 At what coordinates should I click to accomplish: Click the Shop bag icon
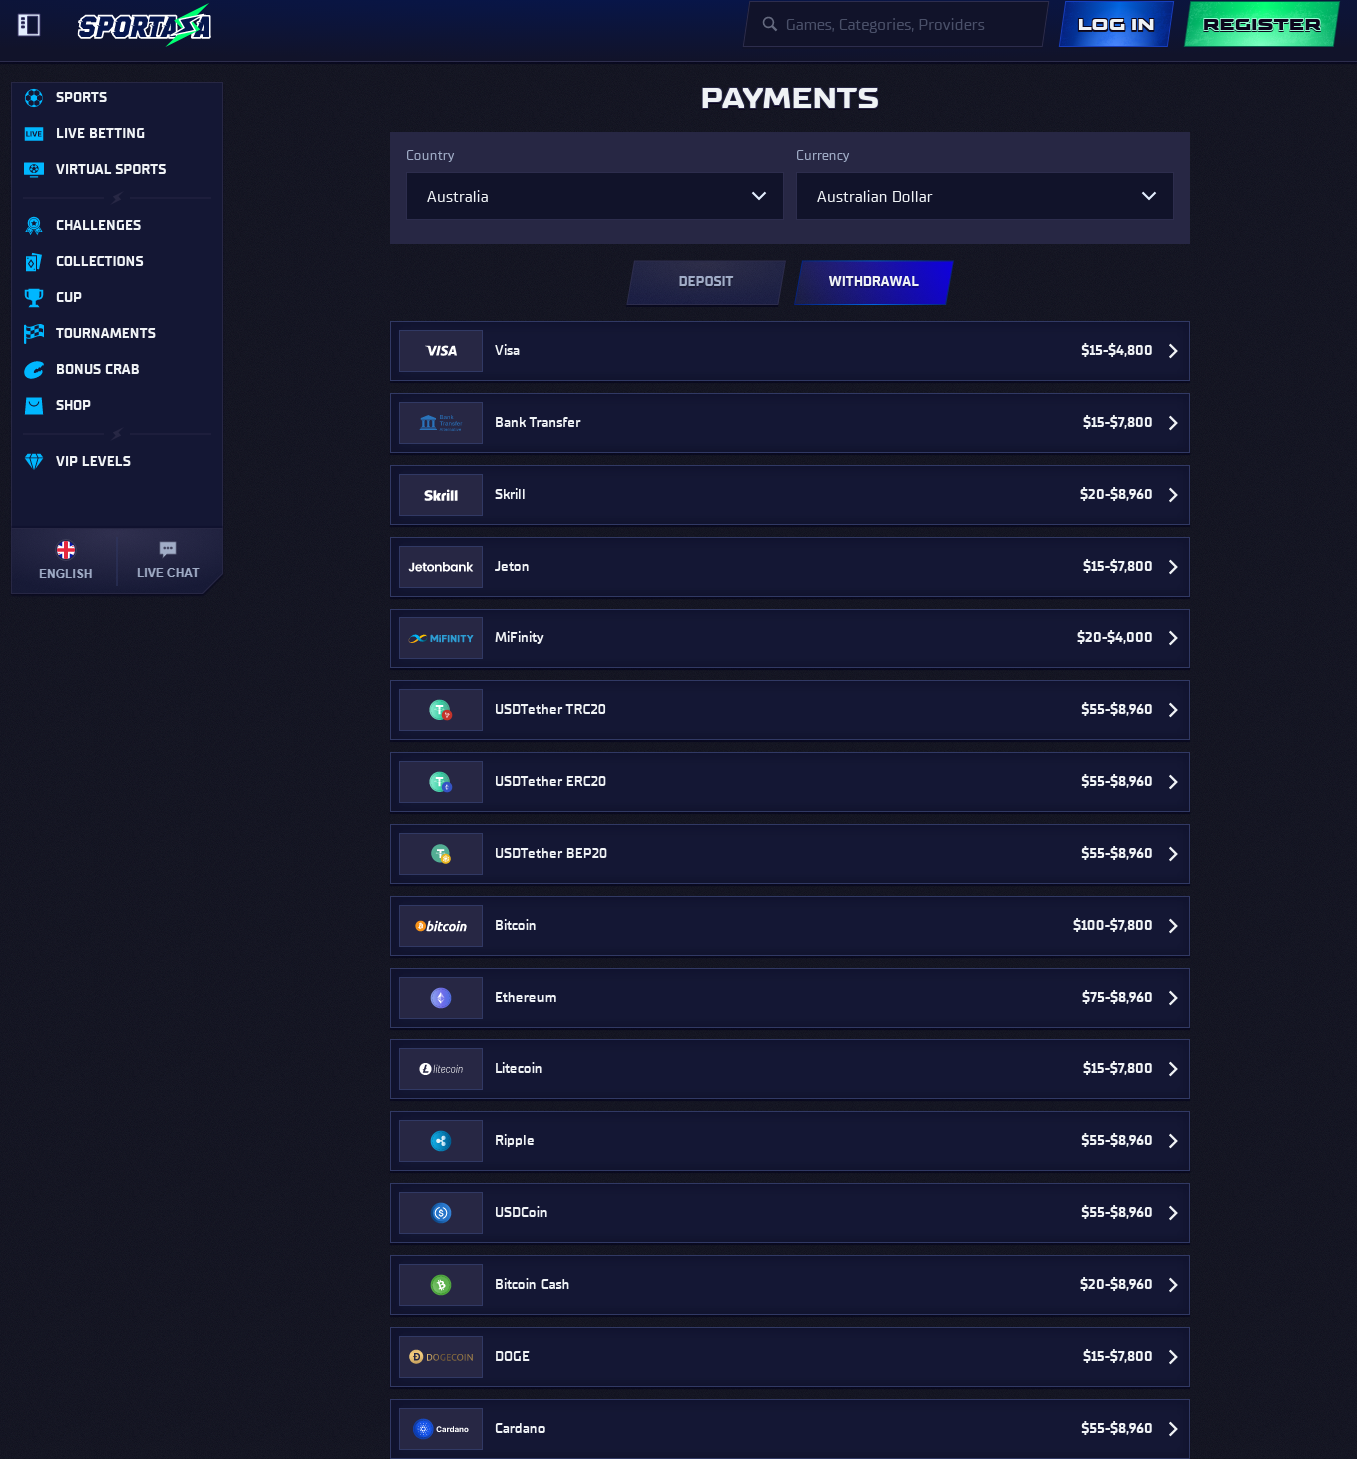pyautogui.click(x=34, y=406)
